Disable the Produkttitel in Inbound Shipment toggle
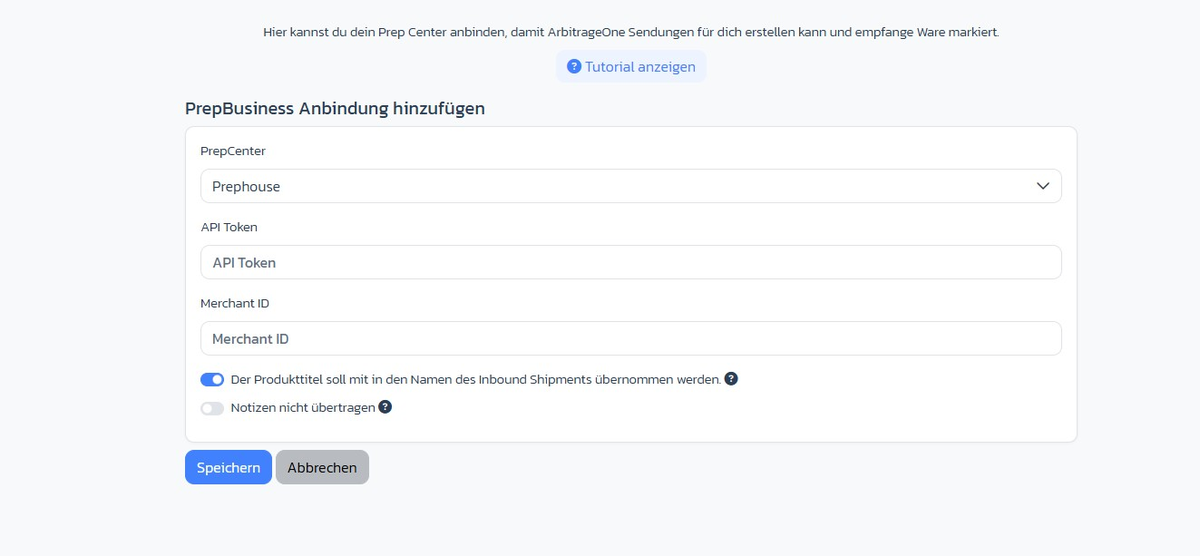1200x556 pixels. 212,380
